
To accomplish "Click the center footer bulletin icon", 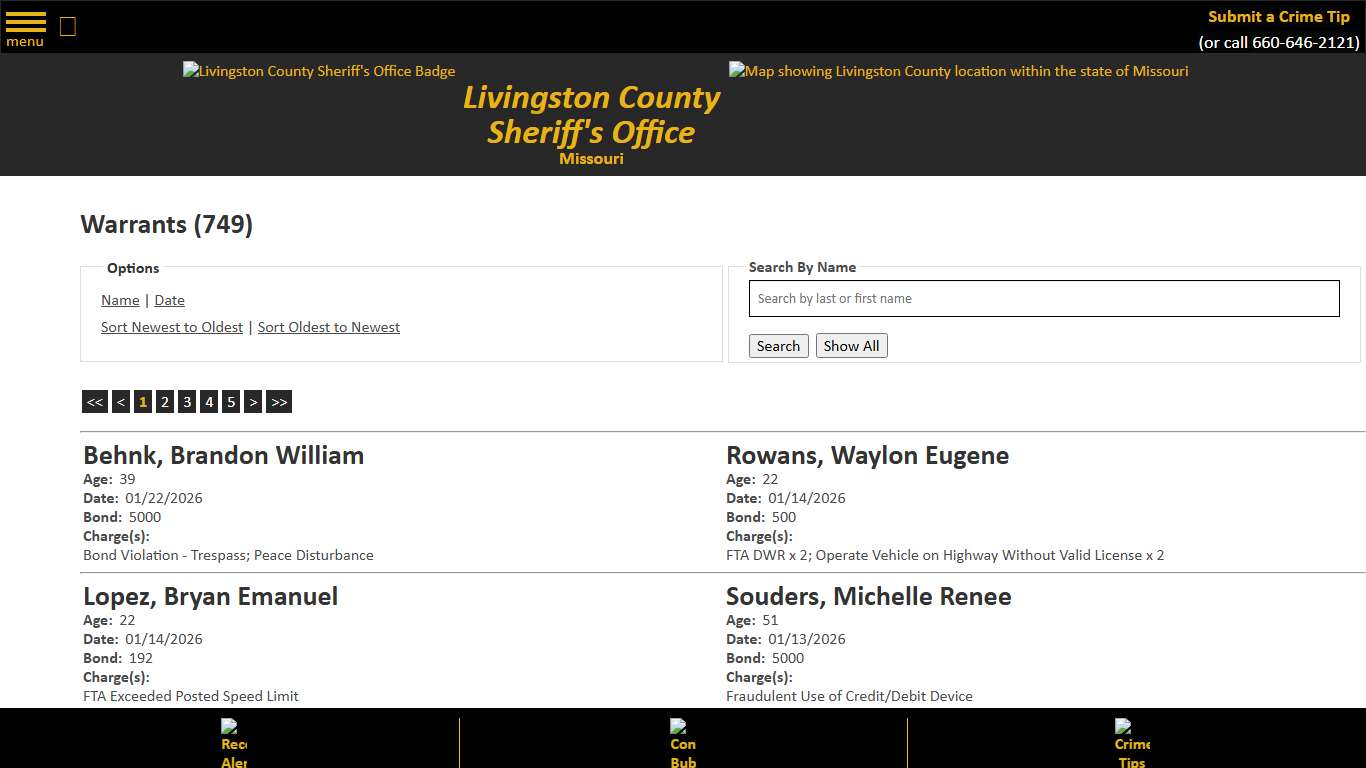I will [682, 742].
